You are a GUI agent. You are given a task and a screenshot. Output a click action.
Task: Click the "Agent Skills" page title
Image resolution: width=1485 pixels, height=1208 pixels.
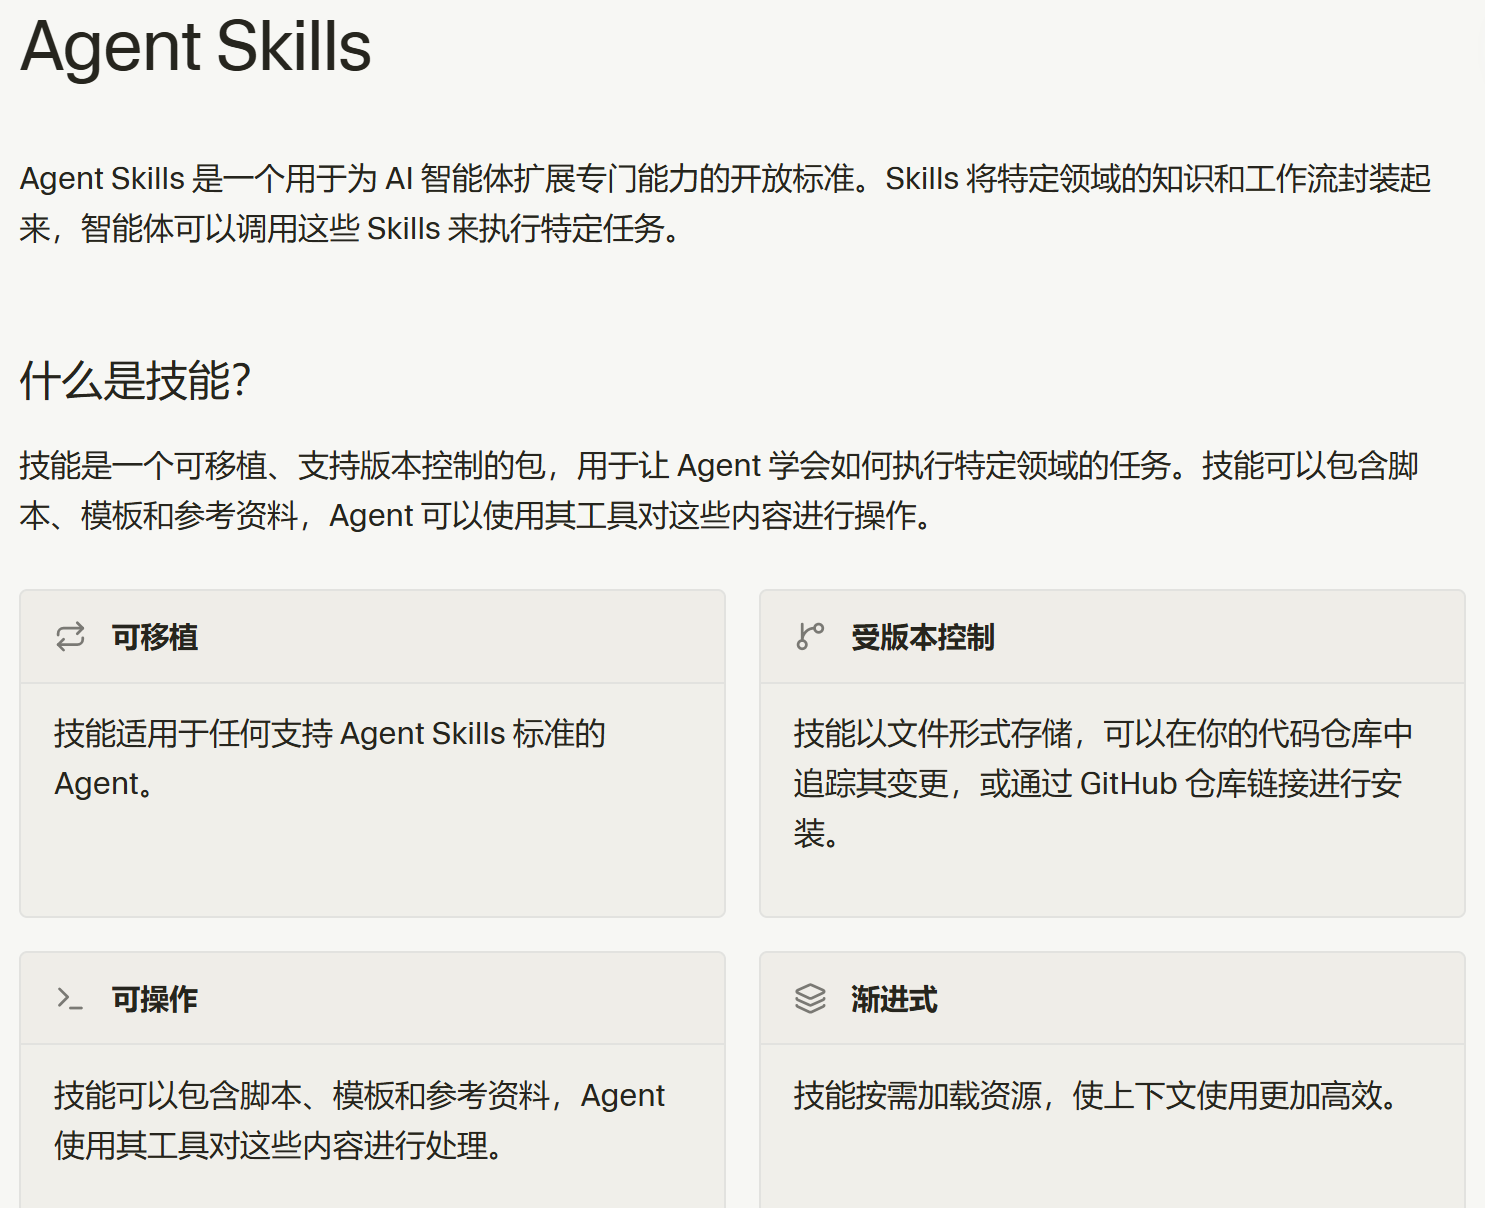click(x=196, y=46)
